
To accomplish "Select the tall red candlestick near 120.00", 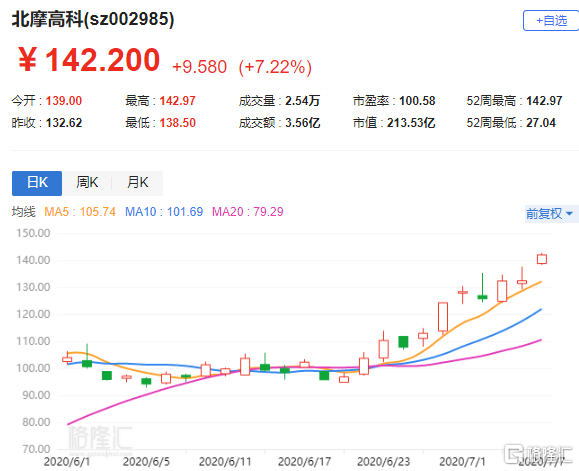I will [x=443, y=317].
